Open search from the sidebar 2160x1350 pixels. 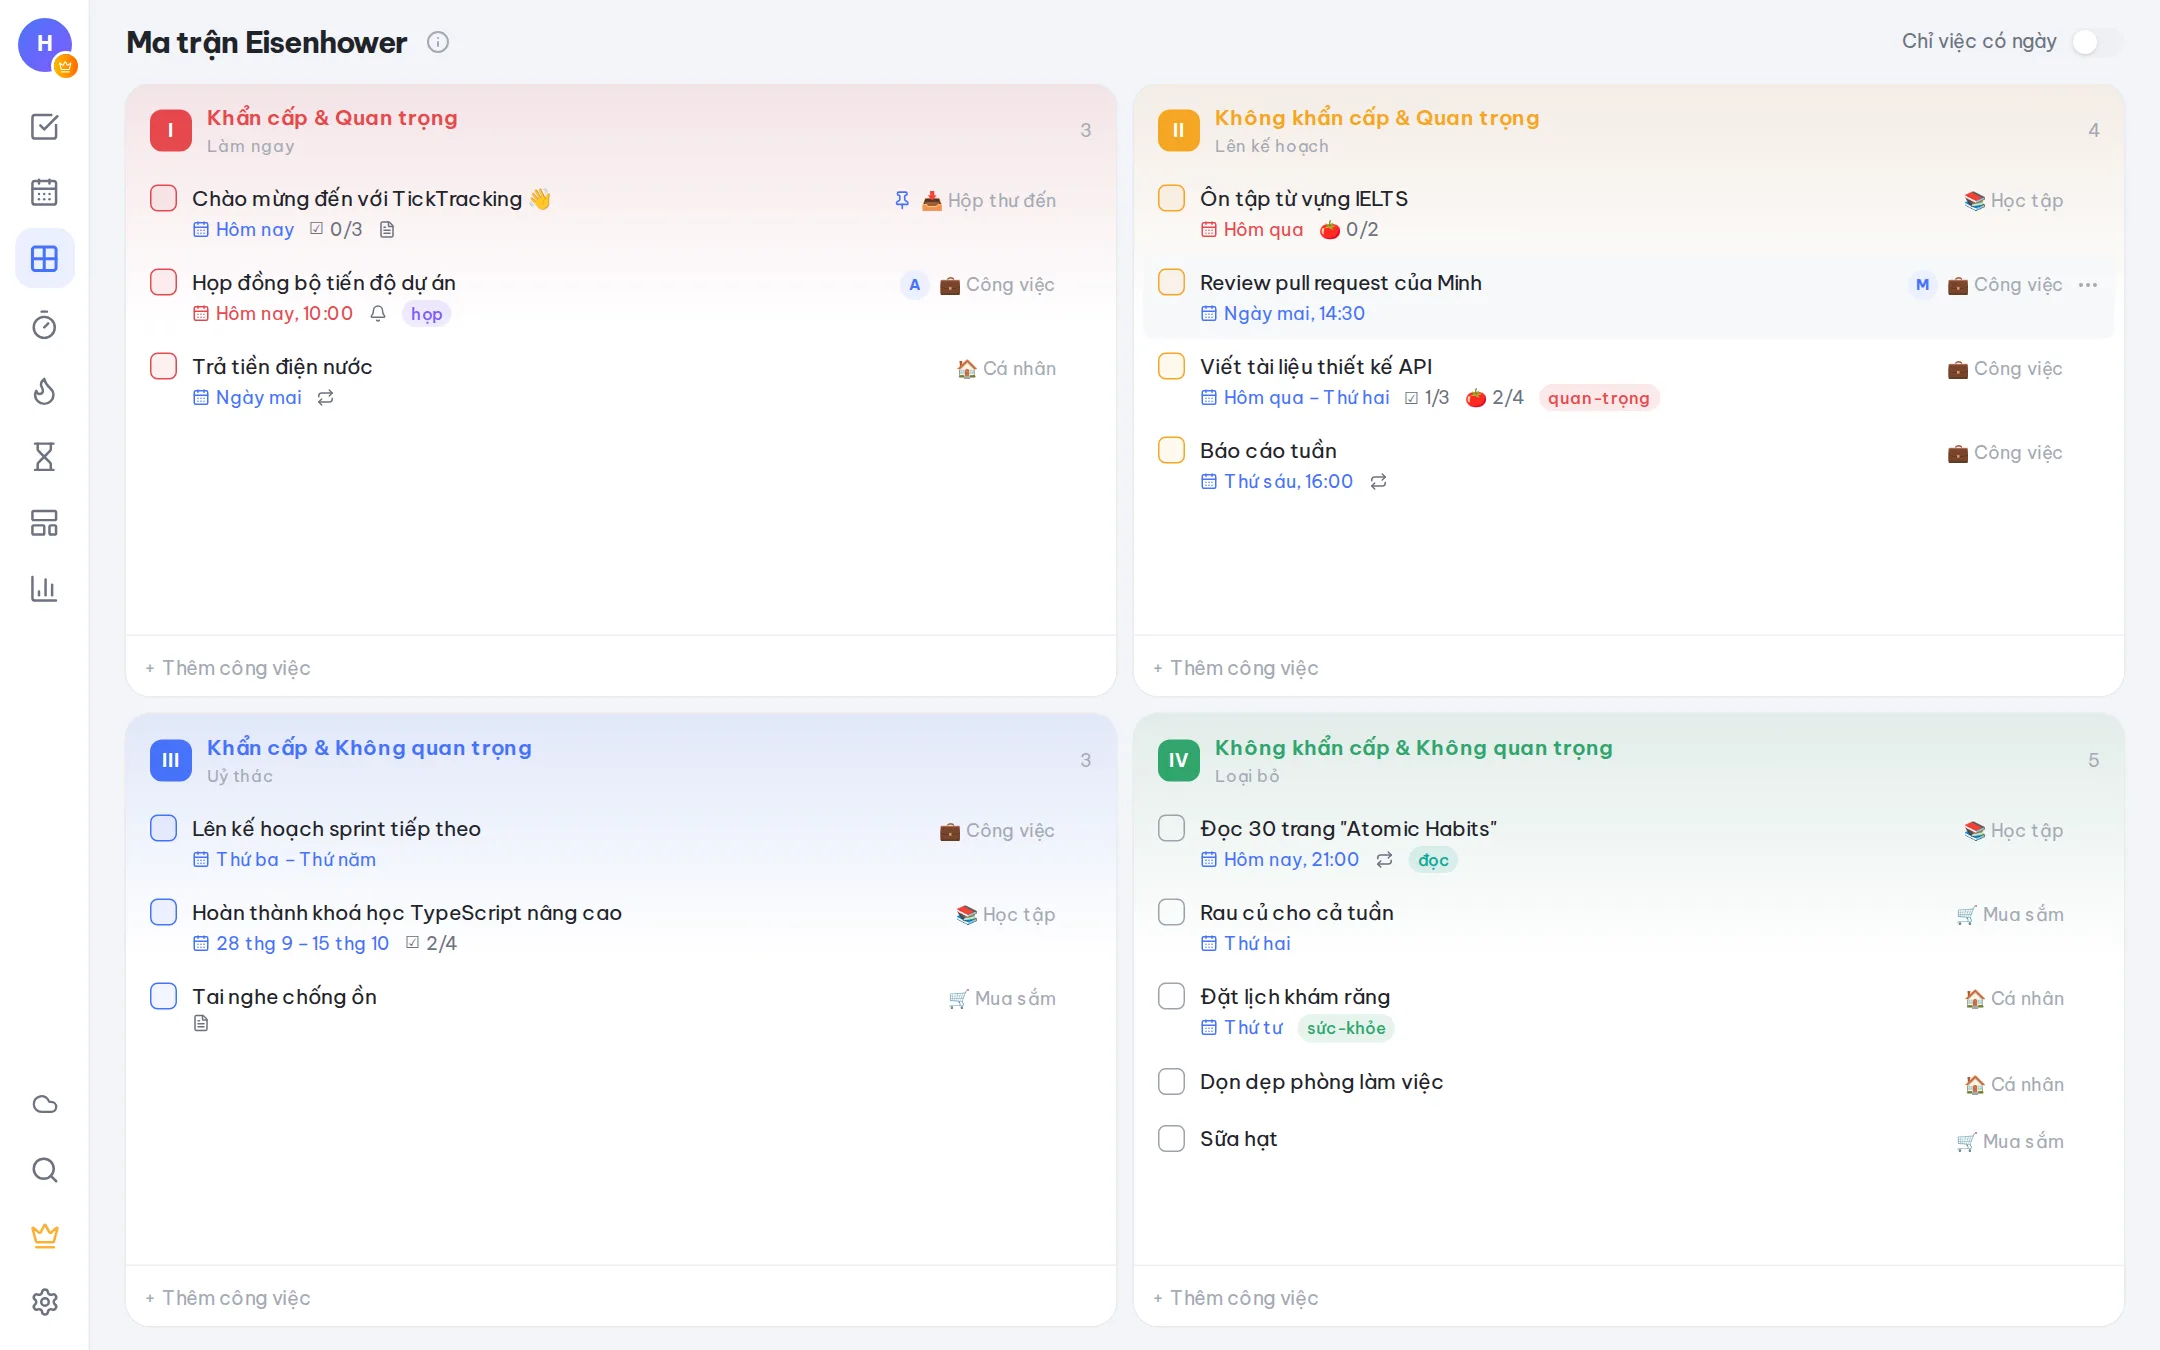(x=44, y=1170)
